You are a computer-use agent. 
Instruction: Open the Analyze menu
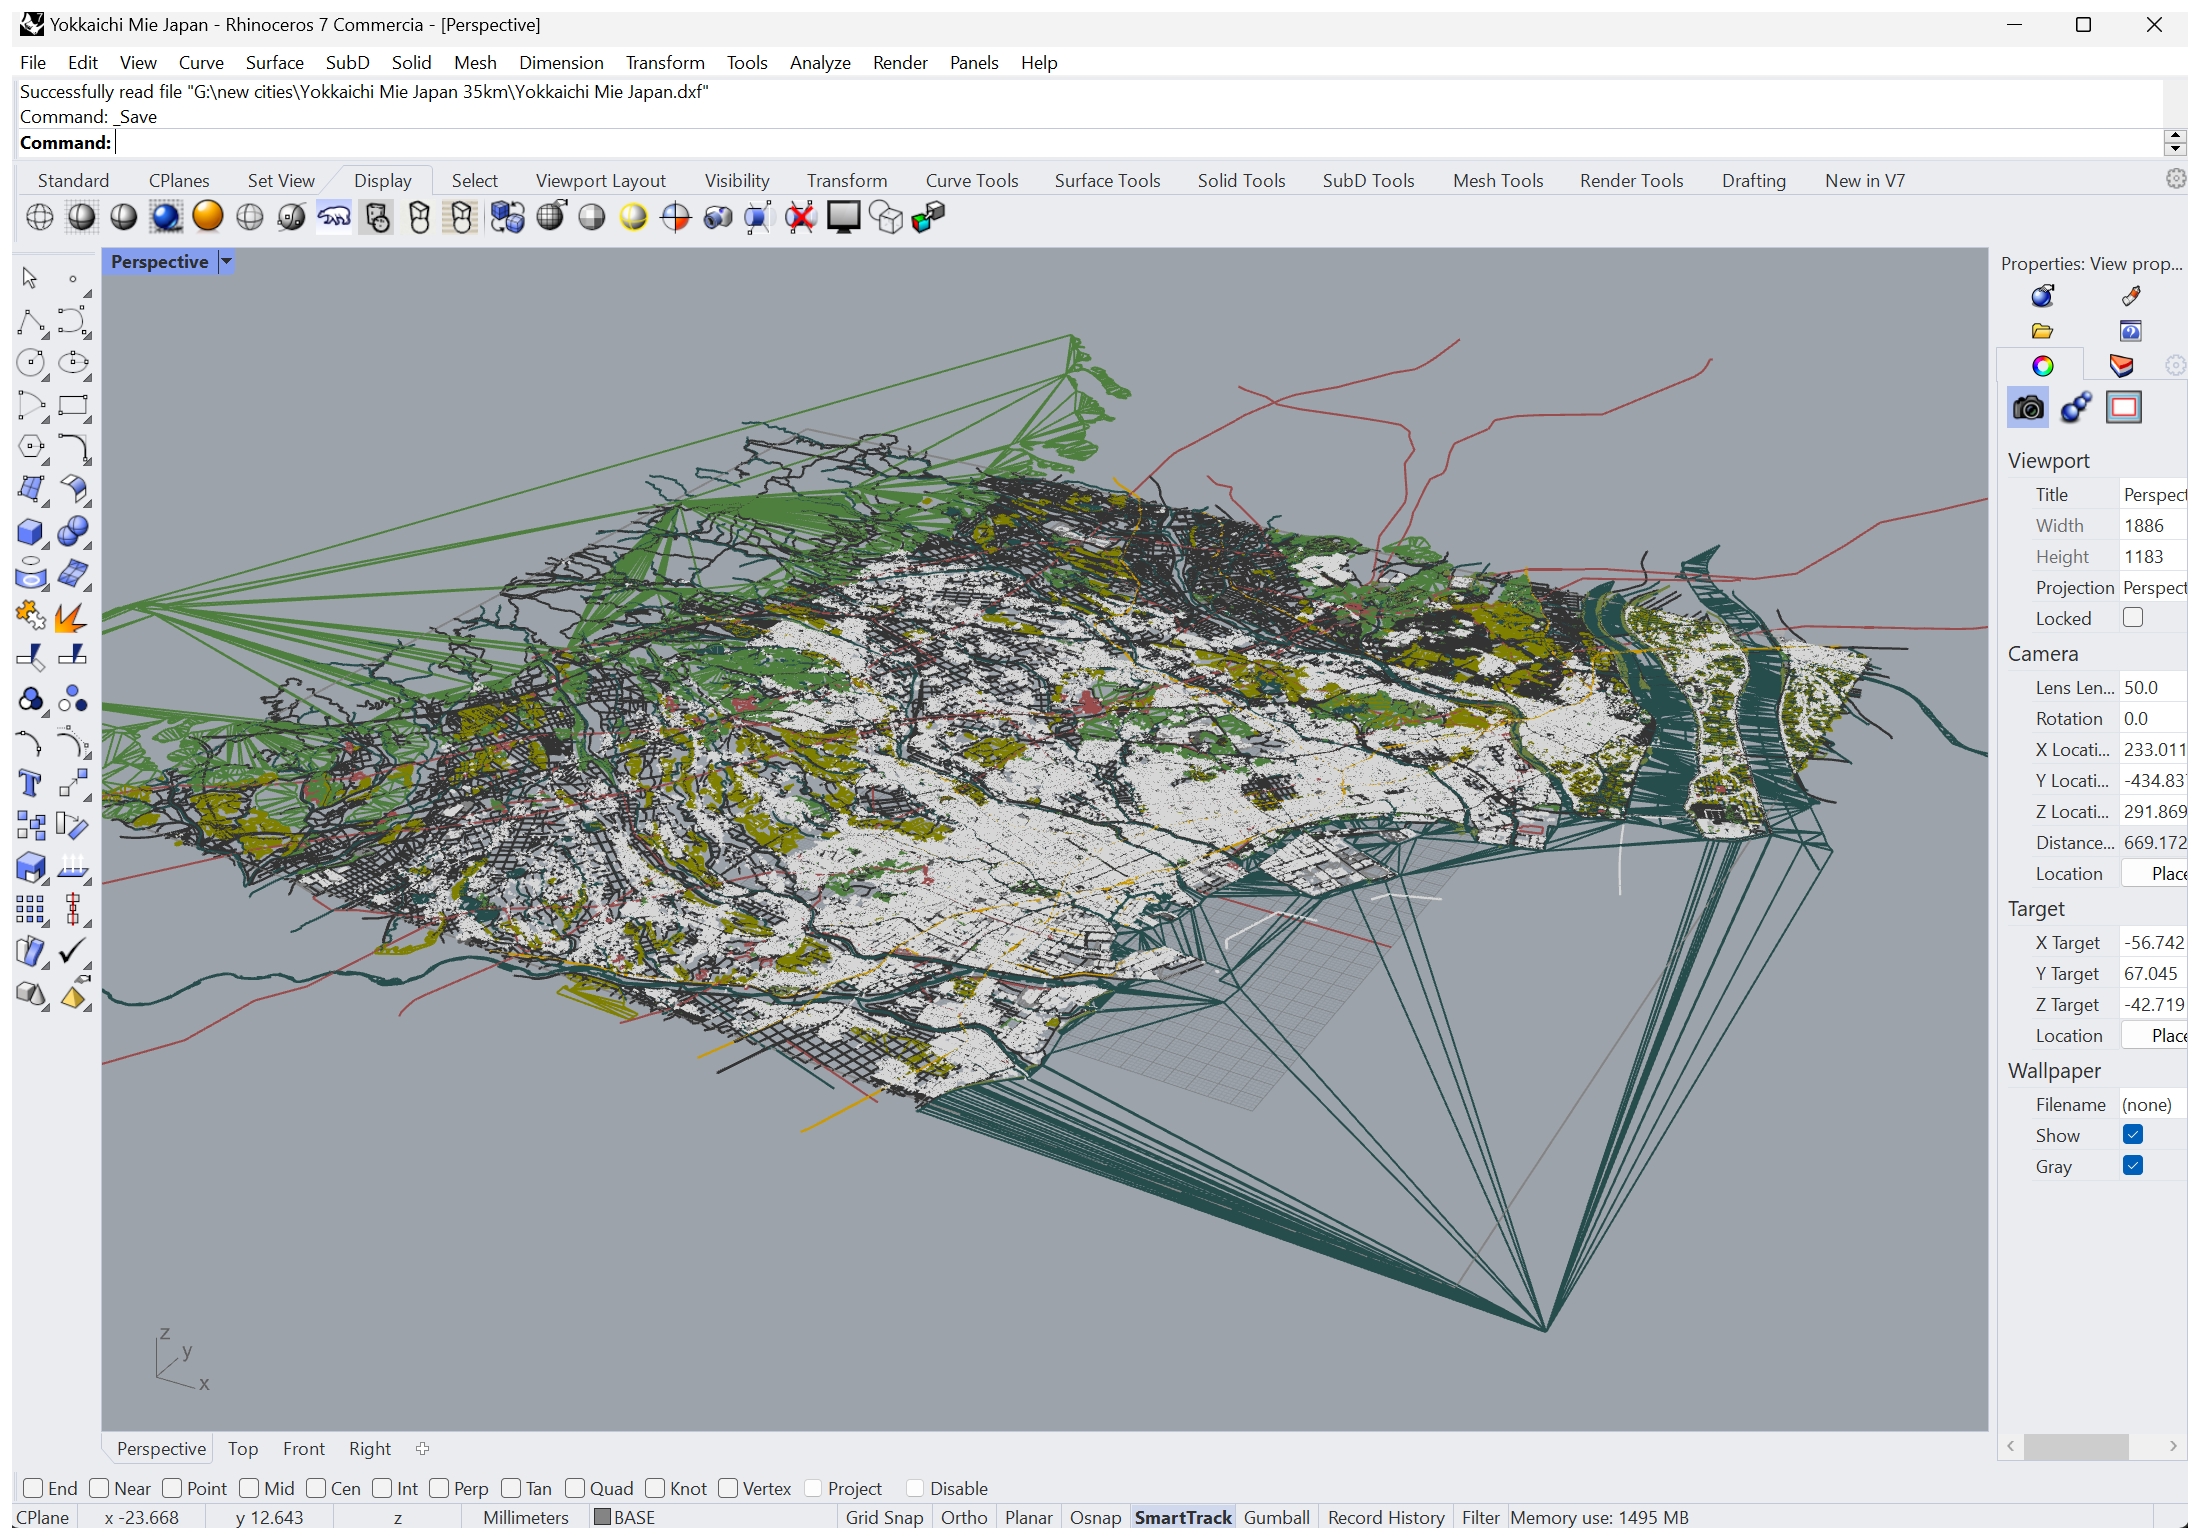[819, 62]
